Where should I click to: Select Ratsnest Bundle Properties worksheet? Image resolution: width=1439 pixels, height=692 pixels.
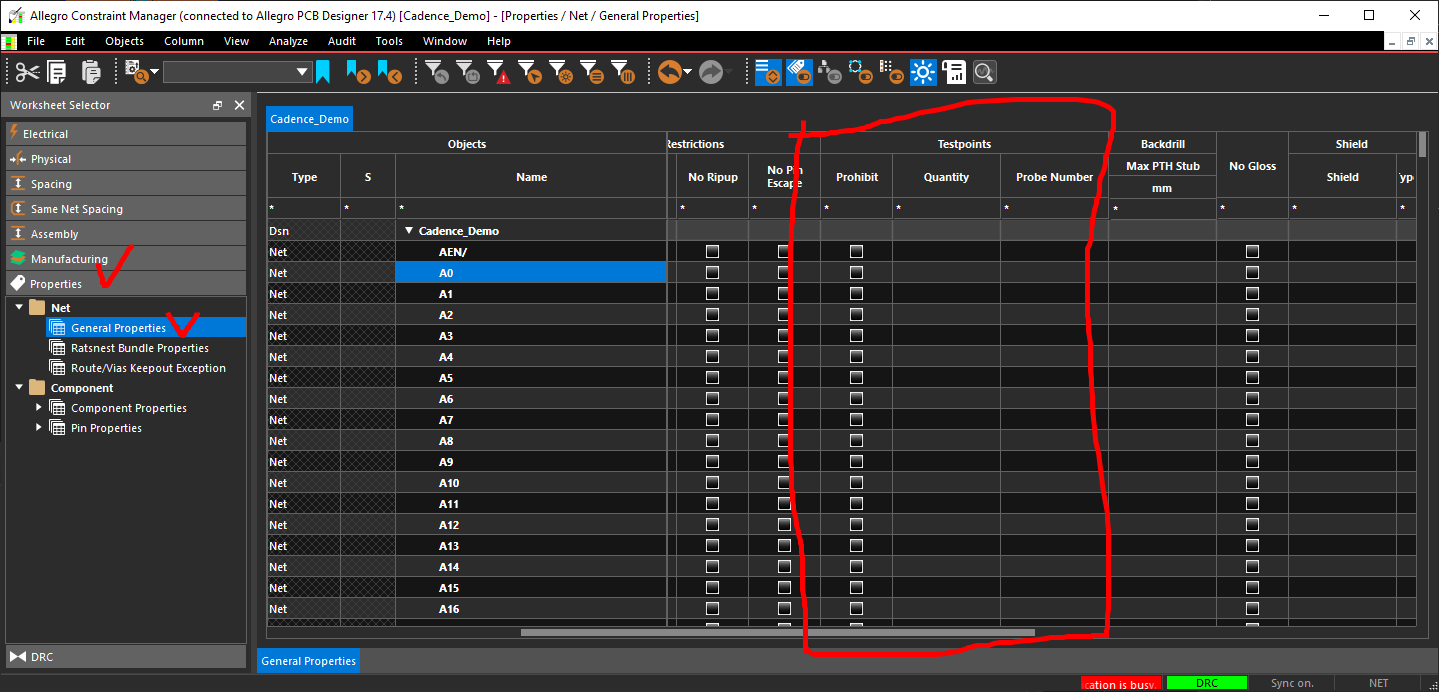click(139, 348)
